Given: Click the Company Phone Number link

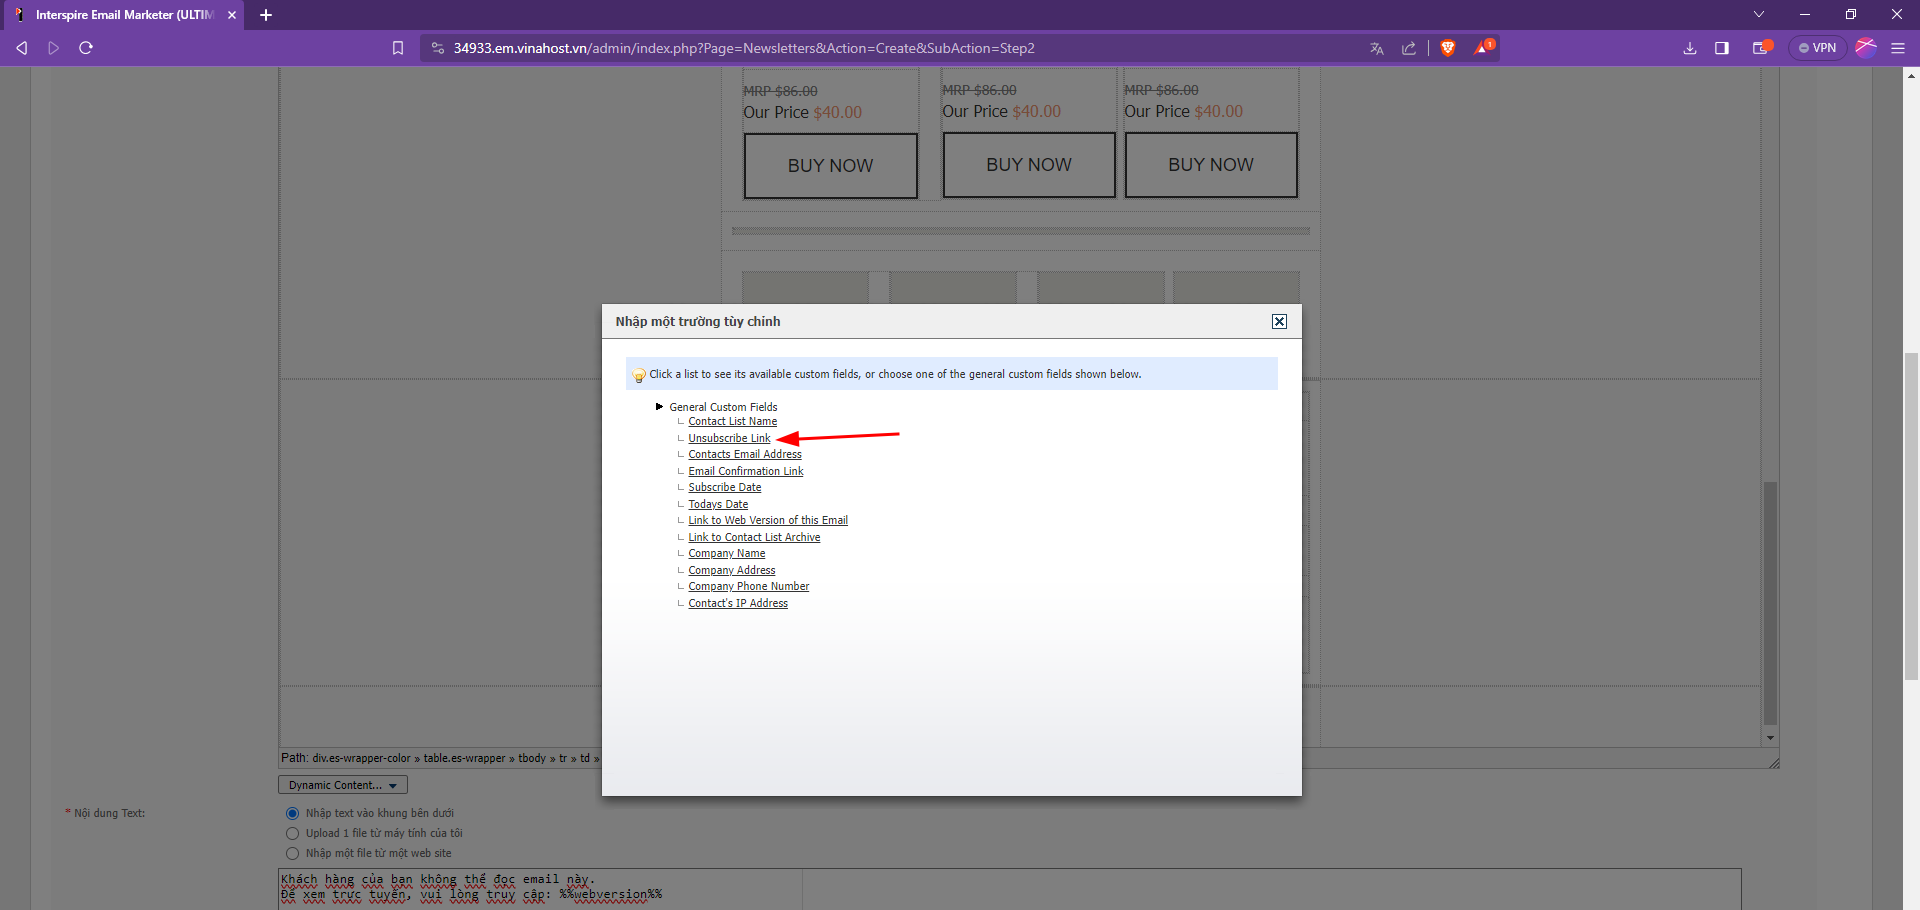Looking at the screenshot, I should click(748, 587).
